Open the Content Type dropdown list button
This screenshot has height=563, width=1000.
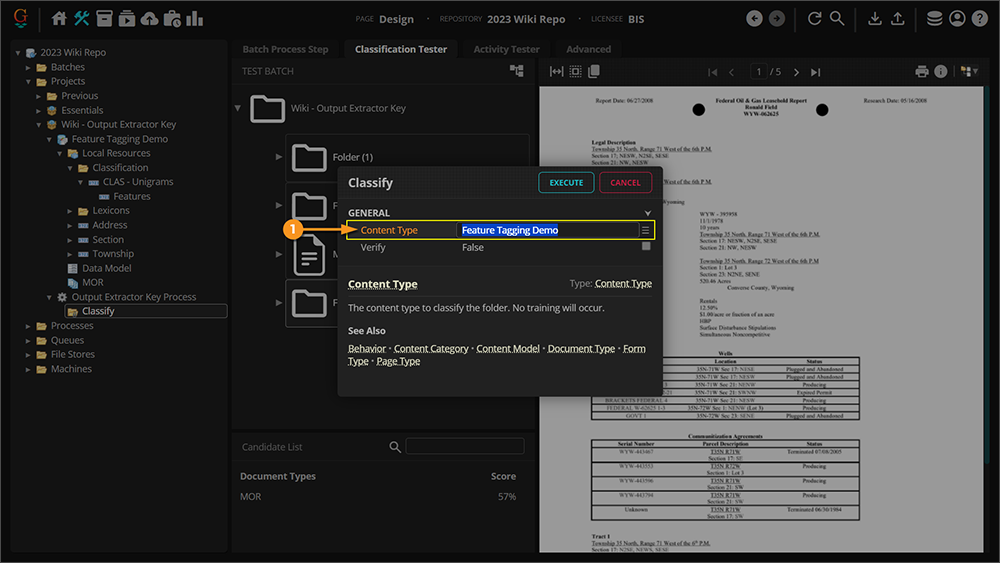pyautogui.click(x=646, y=230)
